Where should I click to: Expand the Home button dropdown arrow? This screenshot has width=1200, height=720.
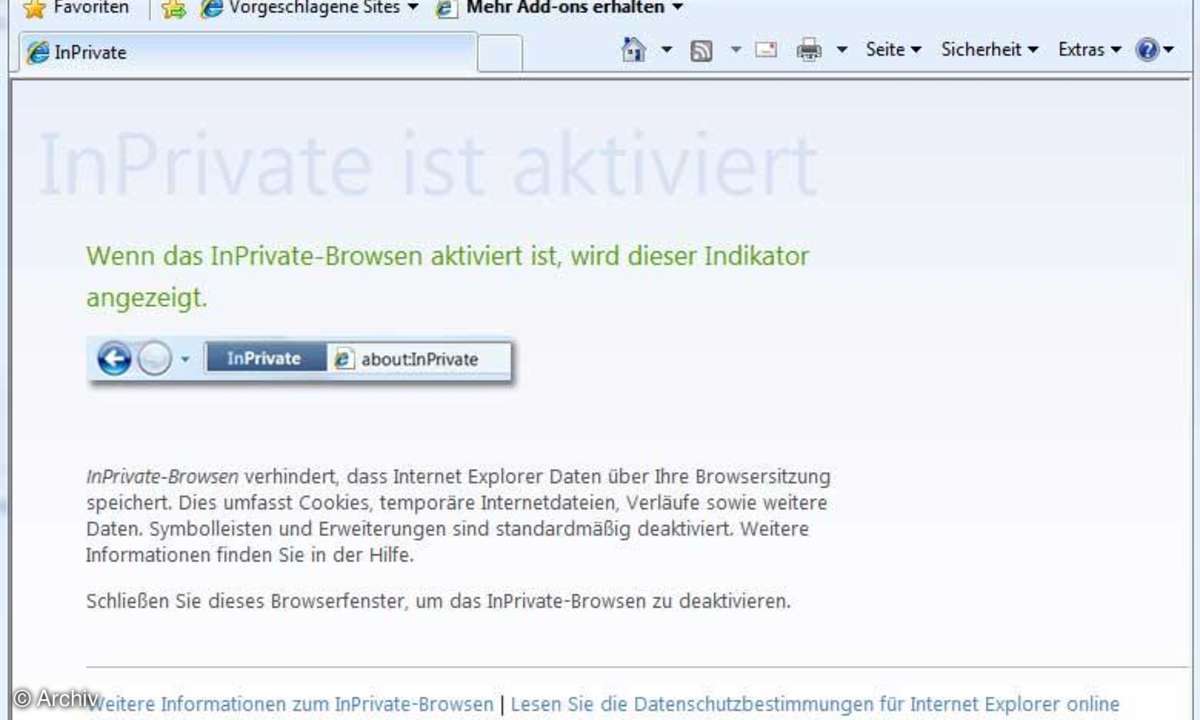click(666, 49)
